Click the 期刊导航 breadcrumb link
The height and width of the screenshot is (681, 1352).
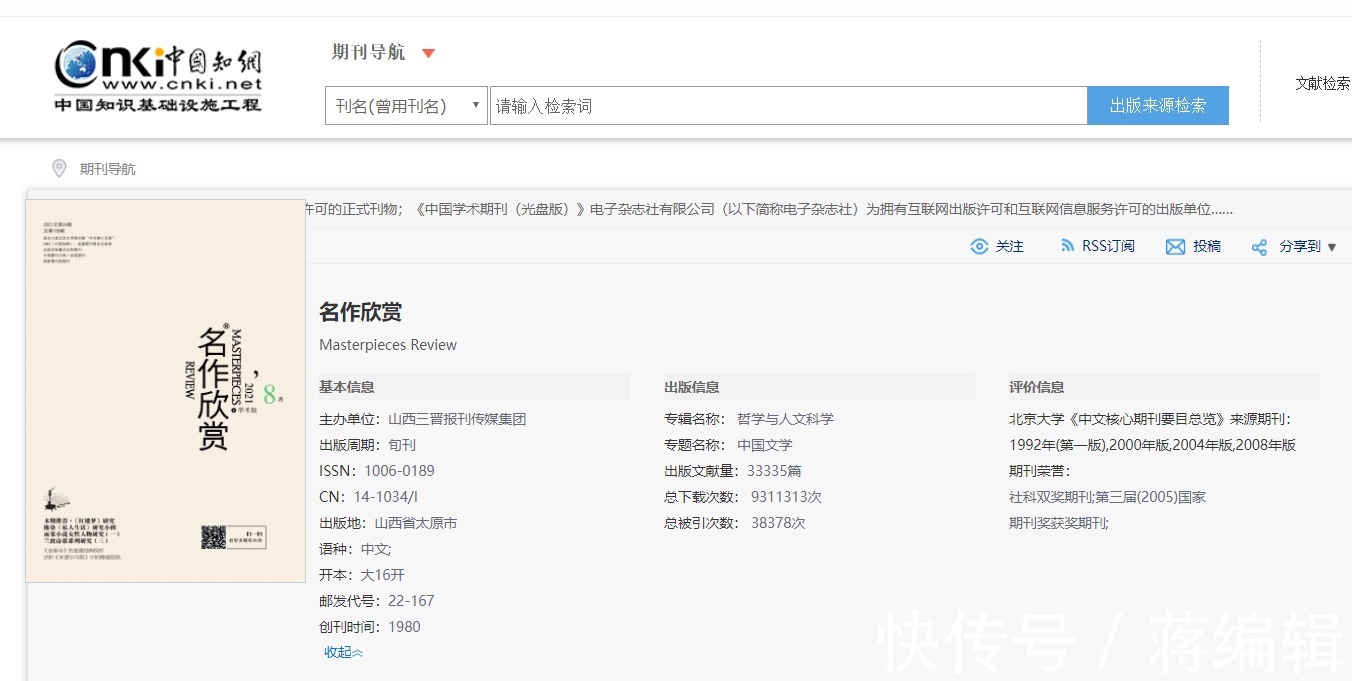pyautogui.click(x=108, y=169)
